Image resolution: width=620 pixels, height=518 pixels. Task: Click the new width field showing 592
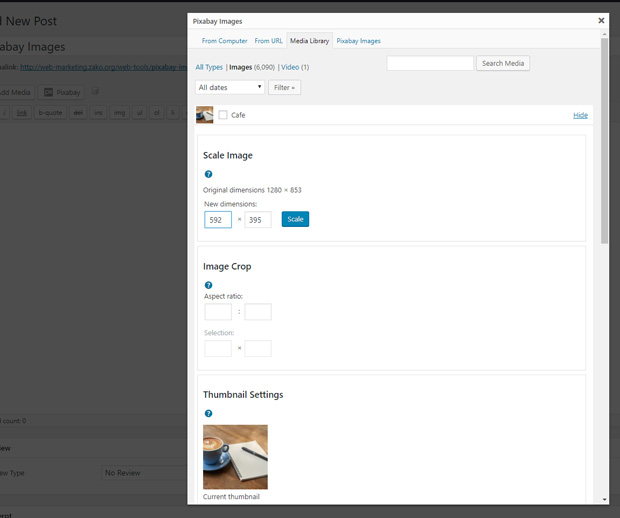(x=218, y=220)
